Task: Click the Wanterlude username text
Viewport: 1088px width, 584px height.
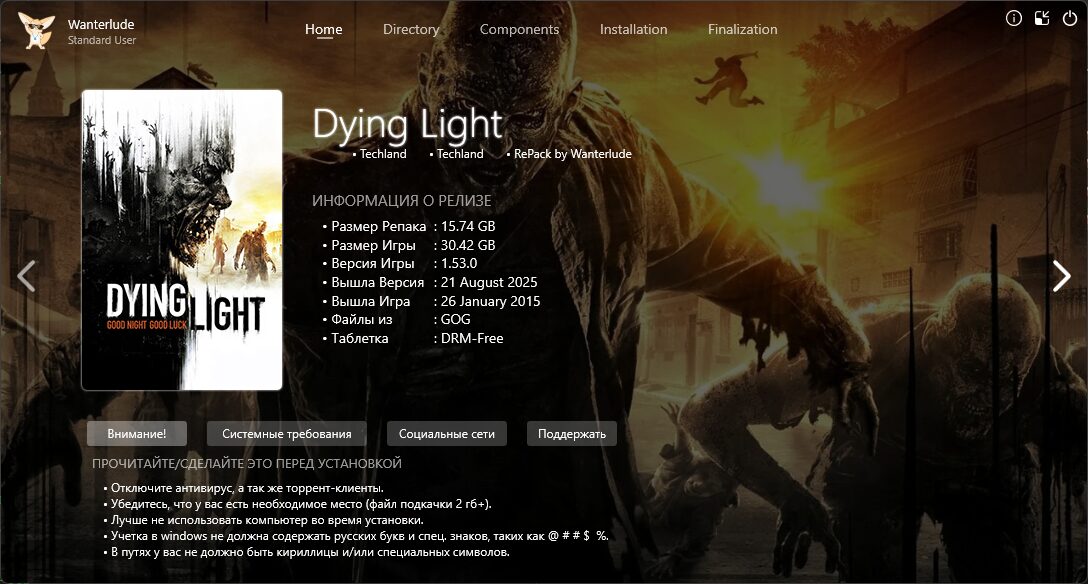Action: point(101,24)
